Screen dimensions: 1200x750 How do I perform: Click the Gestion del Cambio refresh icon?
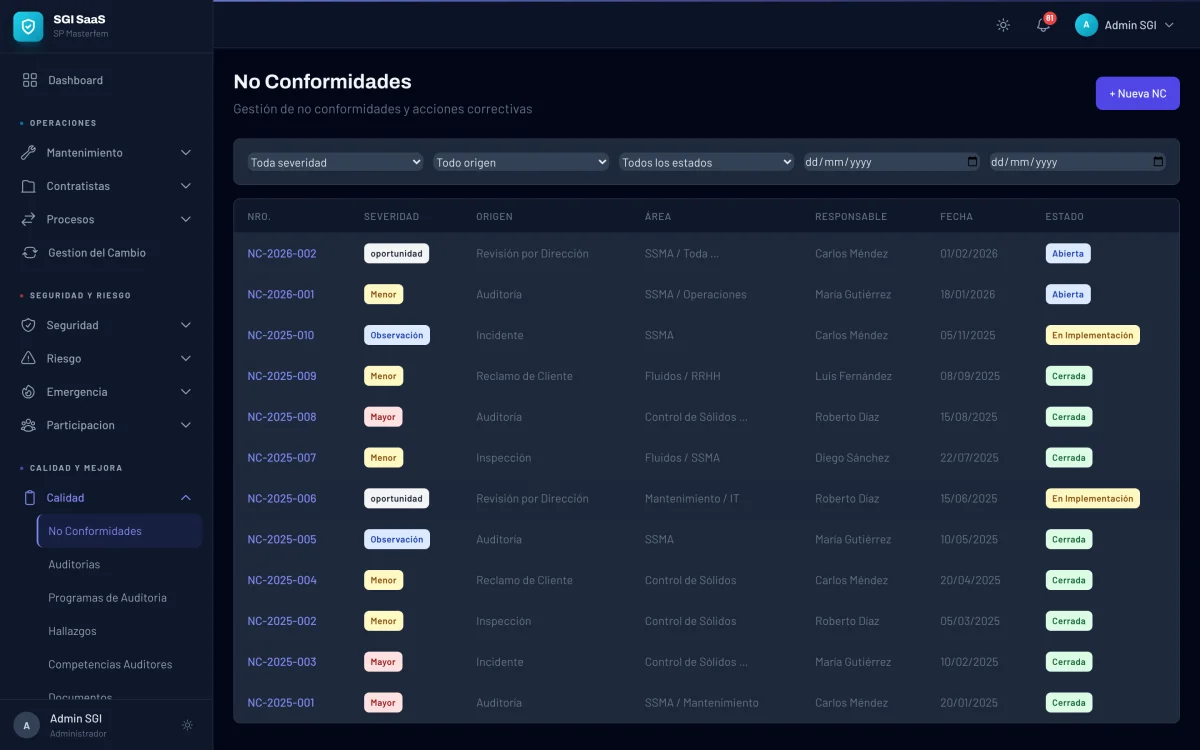pos(30,253)
